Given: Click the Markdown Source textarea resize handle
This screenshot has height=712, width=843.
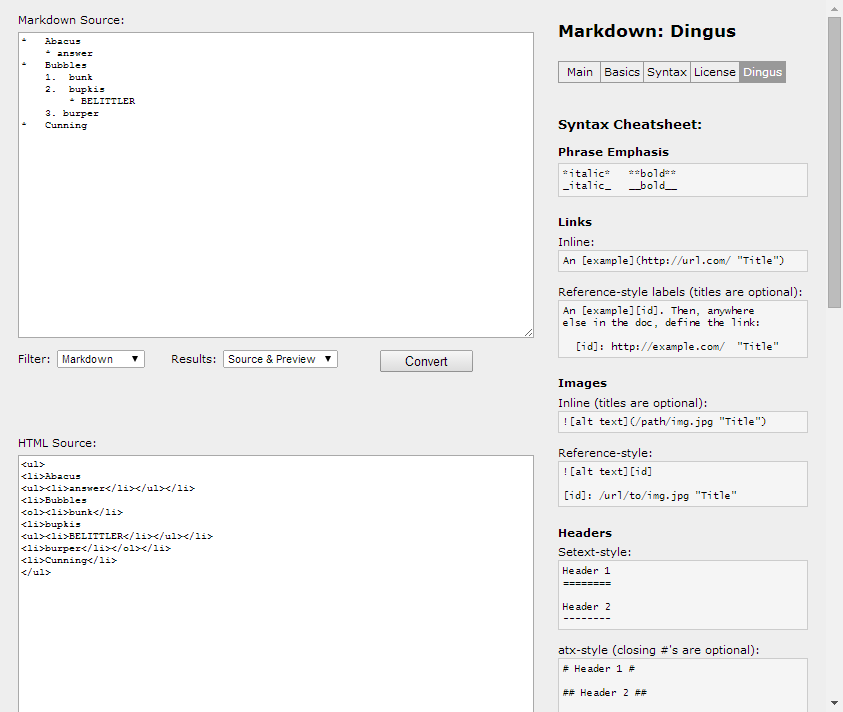Looking at the screenshot, I should 528,332.
